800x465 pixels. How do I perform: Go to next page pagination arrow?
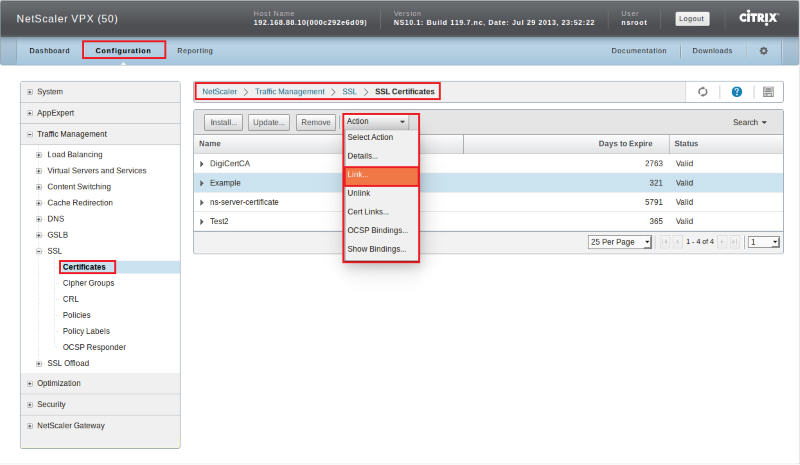[x=722, y=241]
